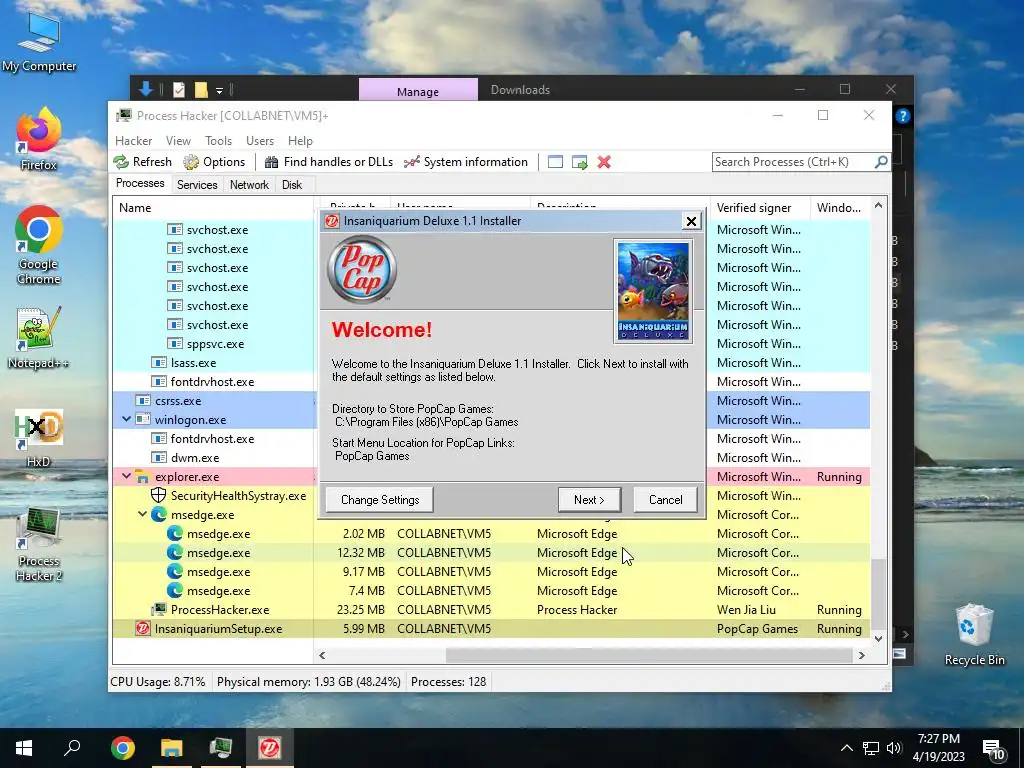Open the Manage tab in Downloads window
Viewport: 1024px width, 768px height.
point(418,91)
